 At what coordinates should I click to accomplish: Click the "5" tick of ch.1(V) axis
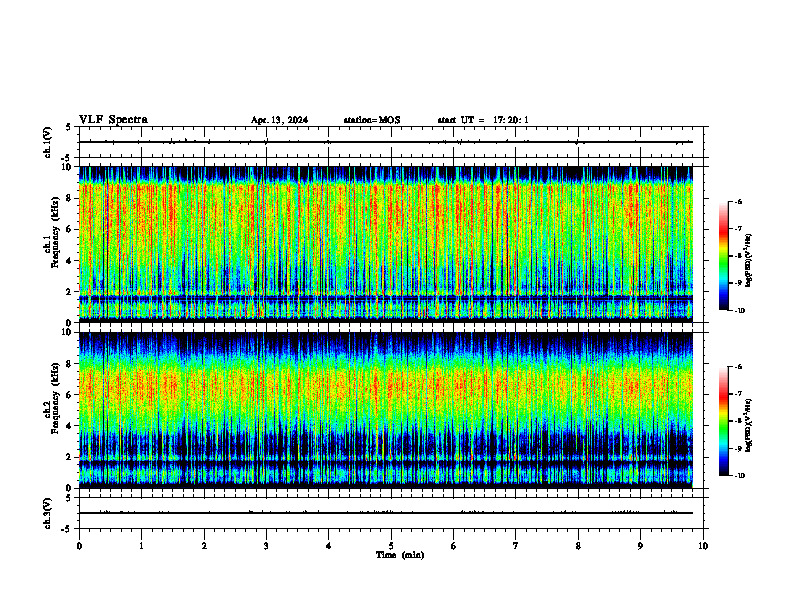tap(70, 127)
